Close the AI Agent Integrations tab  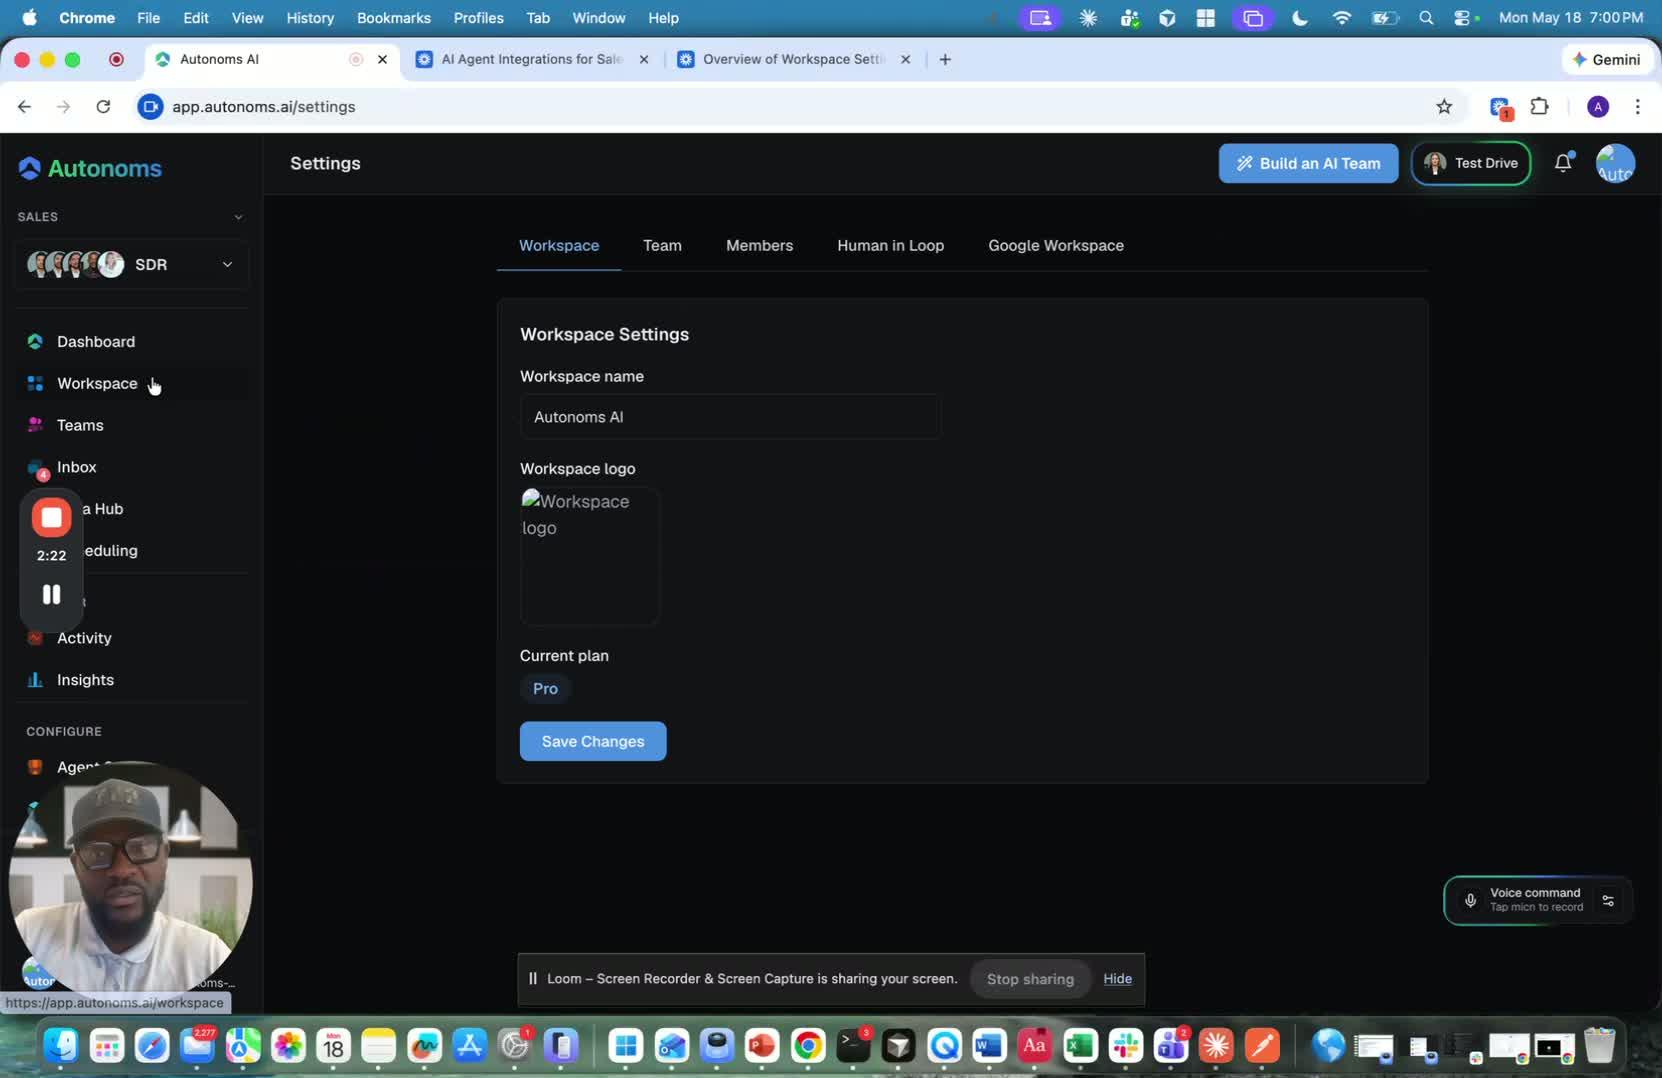[644, 59]
